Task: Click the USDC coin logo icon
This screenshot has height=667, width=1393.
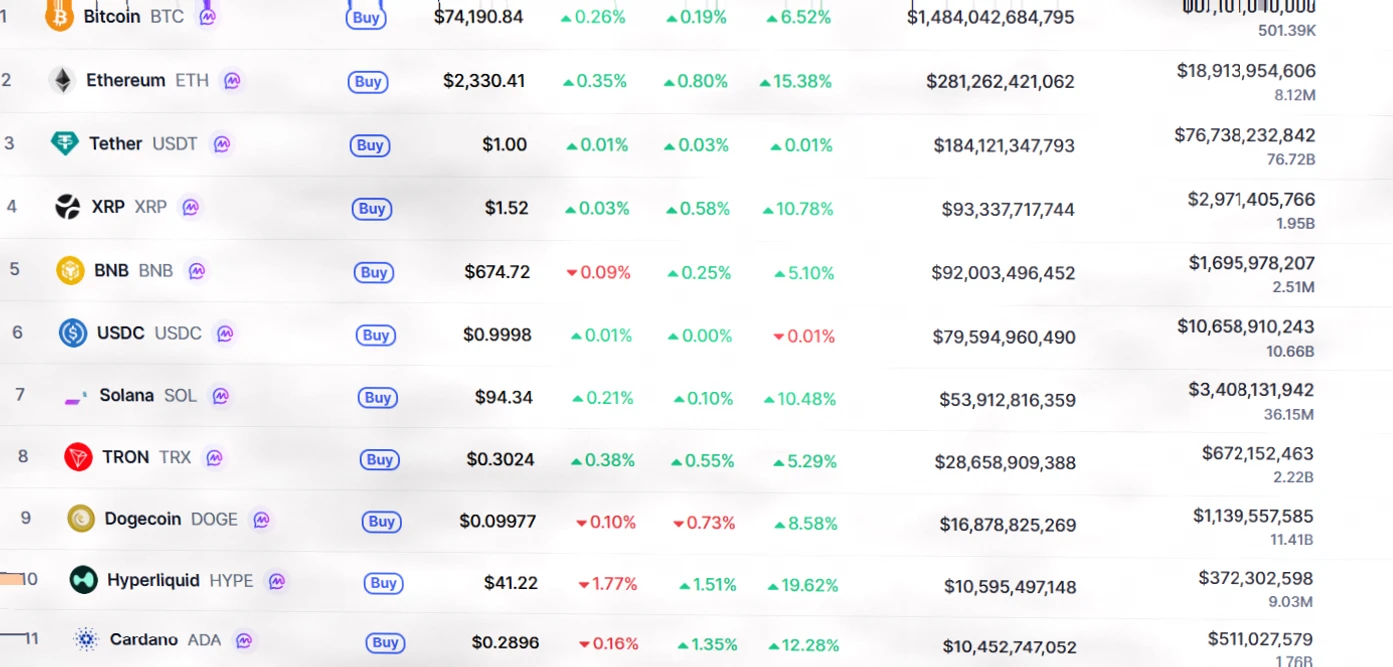Action: (x=73, y=333)
